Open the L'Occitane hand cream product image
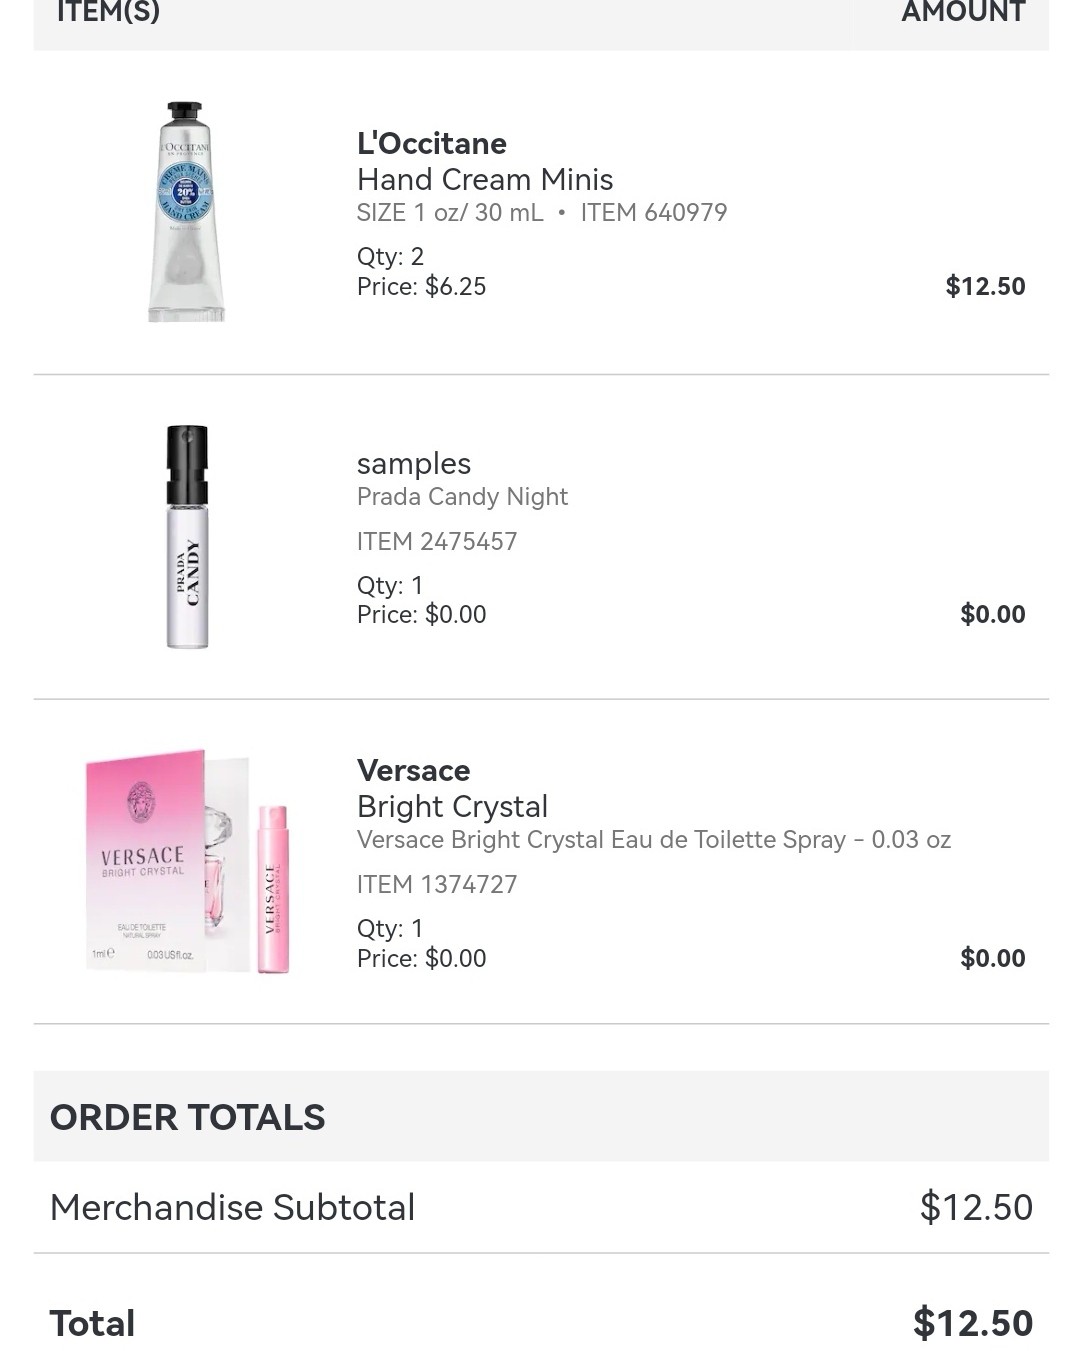 coord(186,212)
